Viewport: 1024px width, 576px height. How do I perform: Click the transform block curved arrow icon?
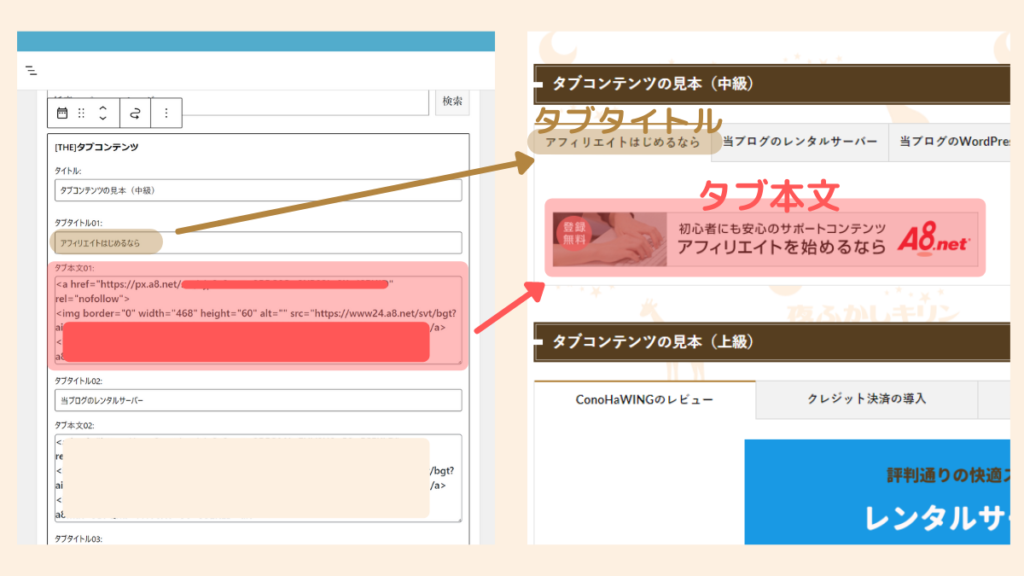(x=135, y=114)
